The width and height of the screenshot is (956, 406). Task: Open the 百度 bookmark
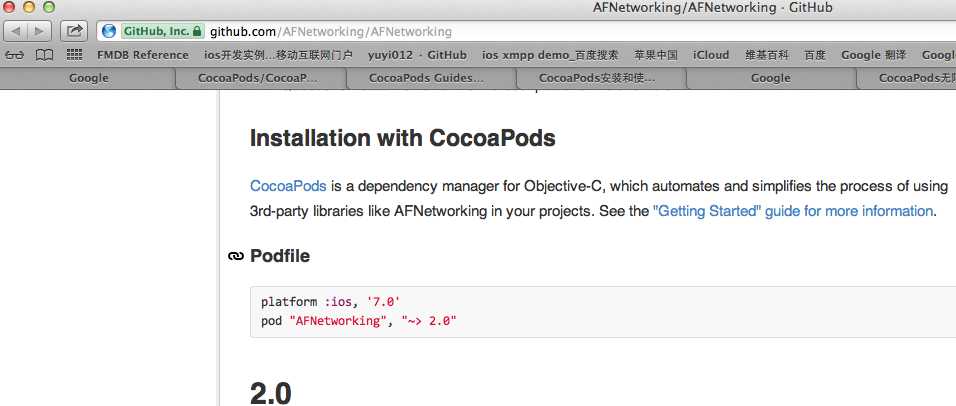[815, 55]
